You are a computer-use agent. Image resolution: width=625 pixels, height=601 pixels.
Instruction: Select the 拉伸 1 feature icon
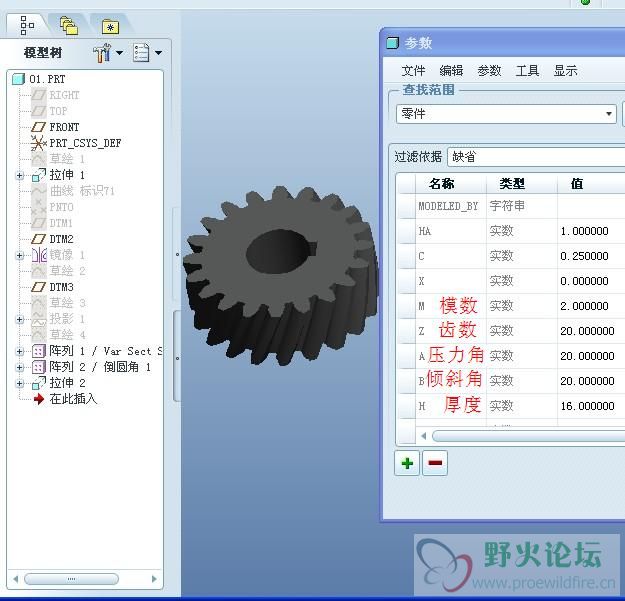[39, 175]
